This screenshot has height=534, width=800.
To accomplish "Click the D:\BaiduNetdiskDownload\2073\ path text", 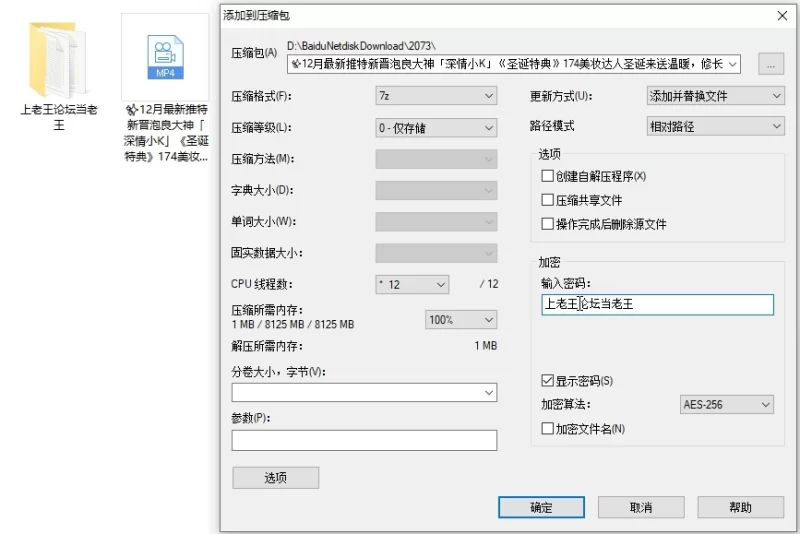I will tap(361, 46).
